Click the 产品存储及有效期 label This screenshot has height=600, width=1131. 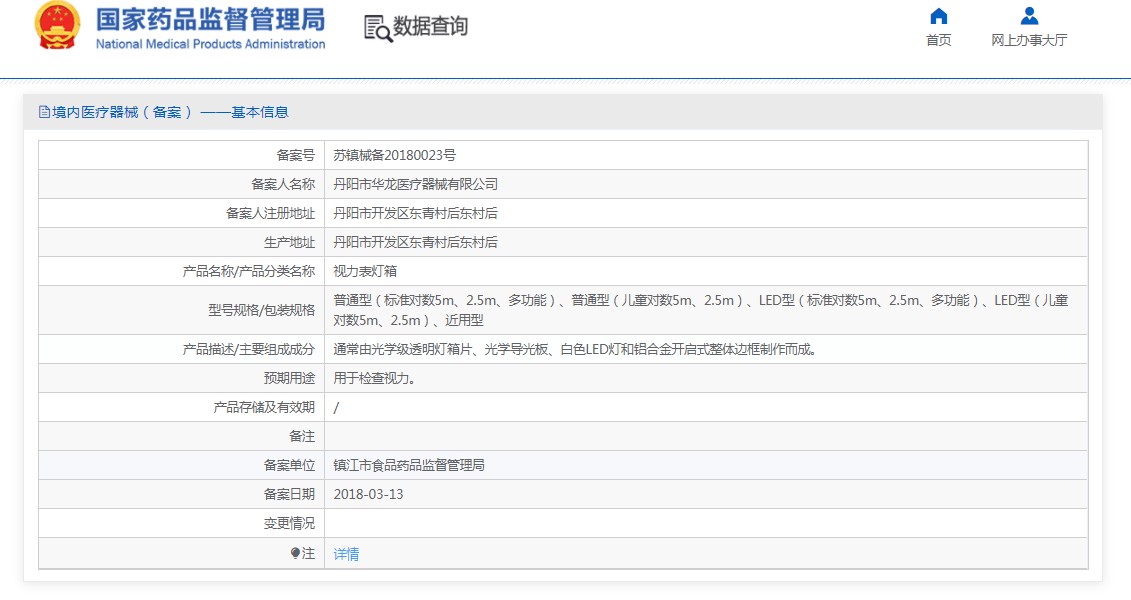(264, 407)
